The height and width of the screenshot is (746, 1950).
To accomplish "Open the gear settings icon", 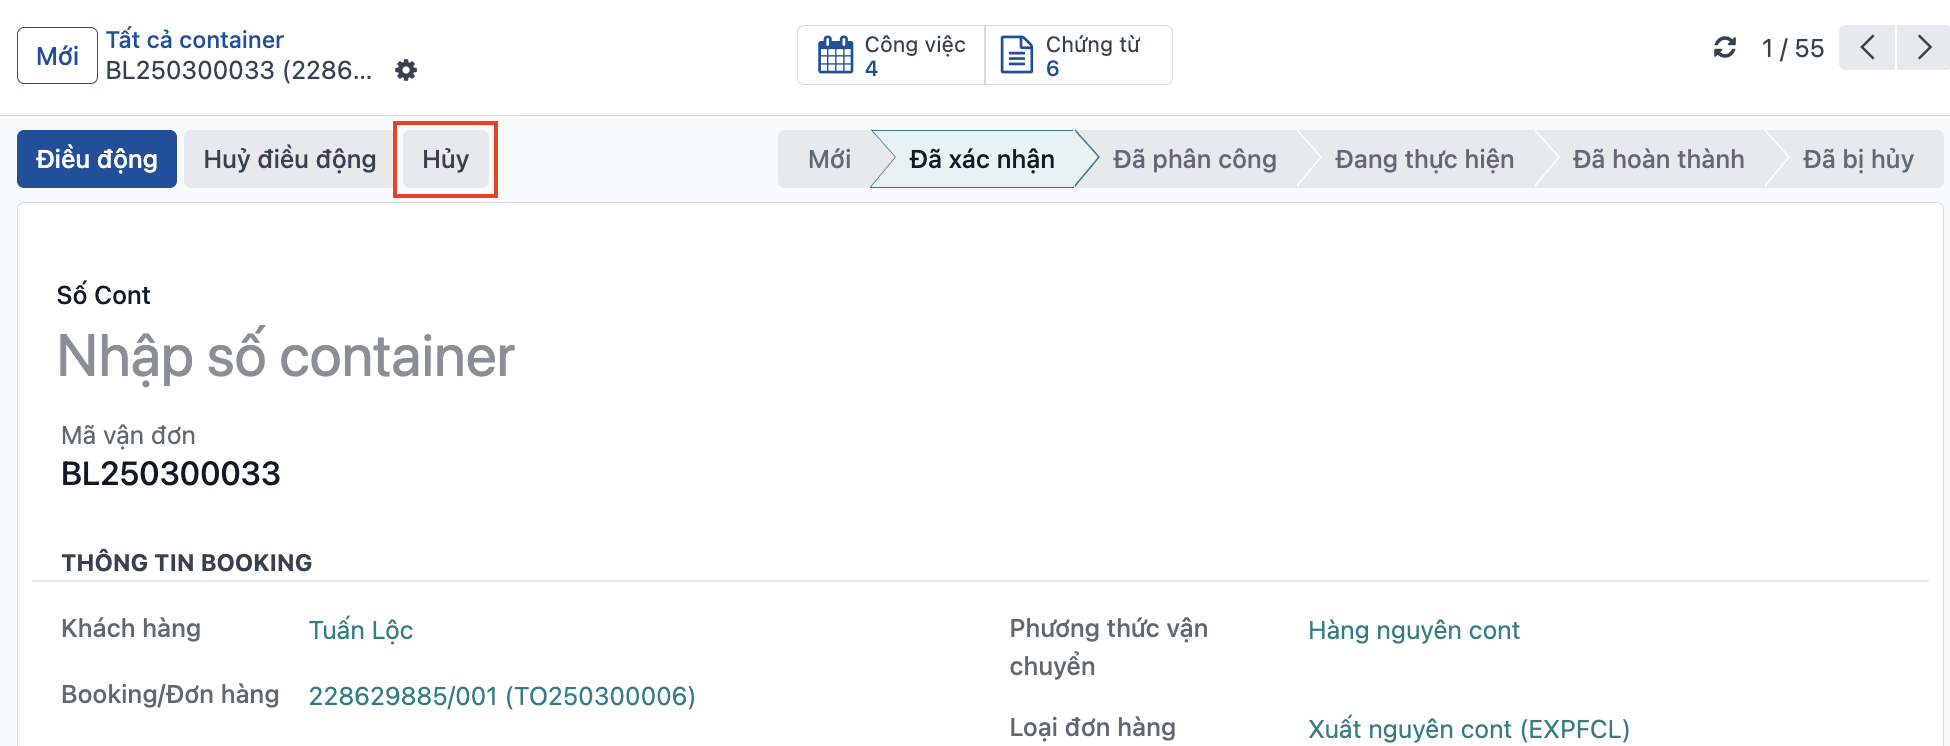I will 406,70.
